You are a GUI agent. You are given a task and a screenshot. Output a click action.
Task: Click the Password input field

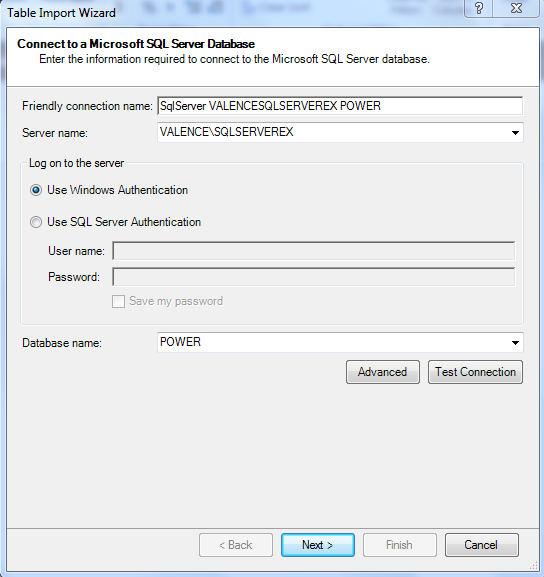point(314,277)
